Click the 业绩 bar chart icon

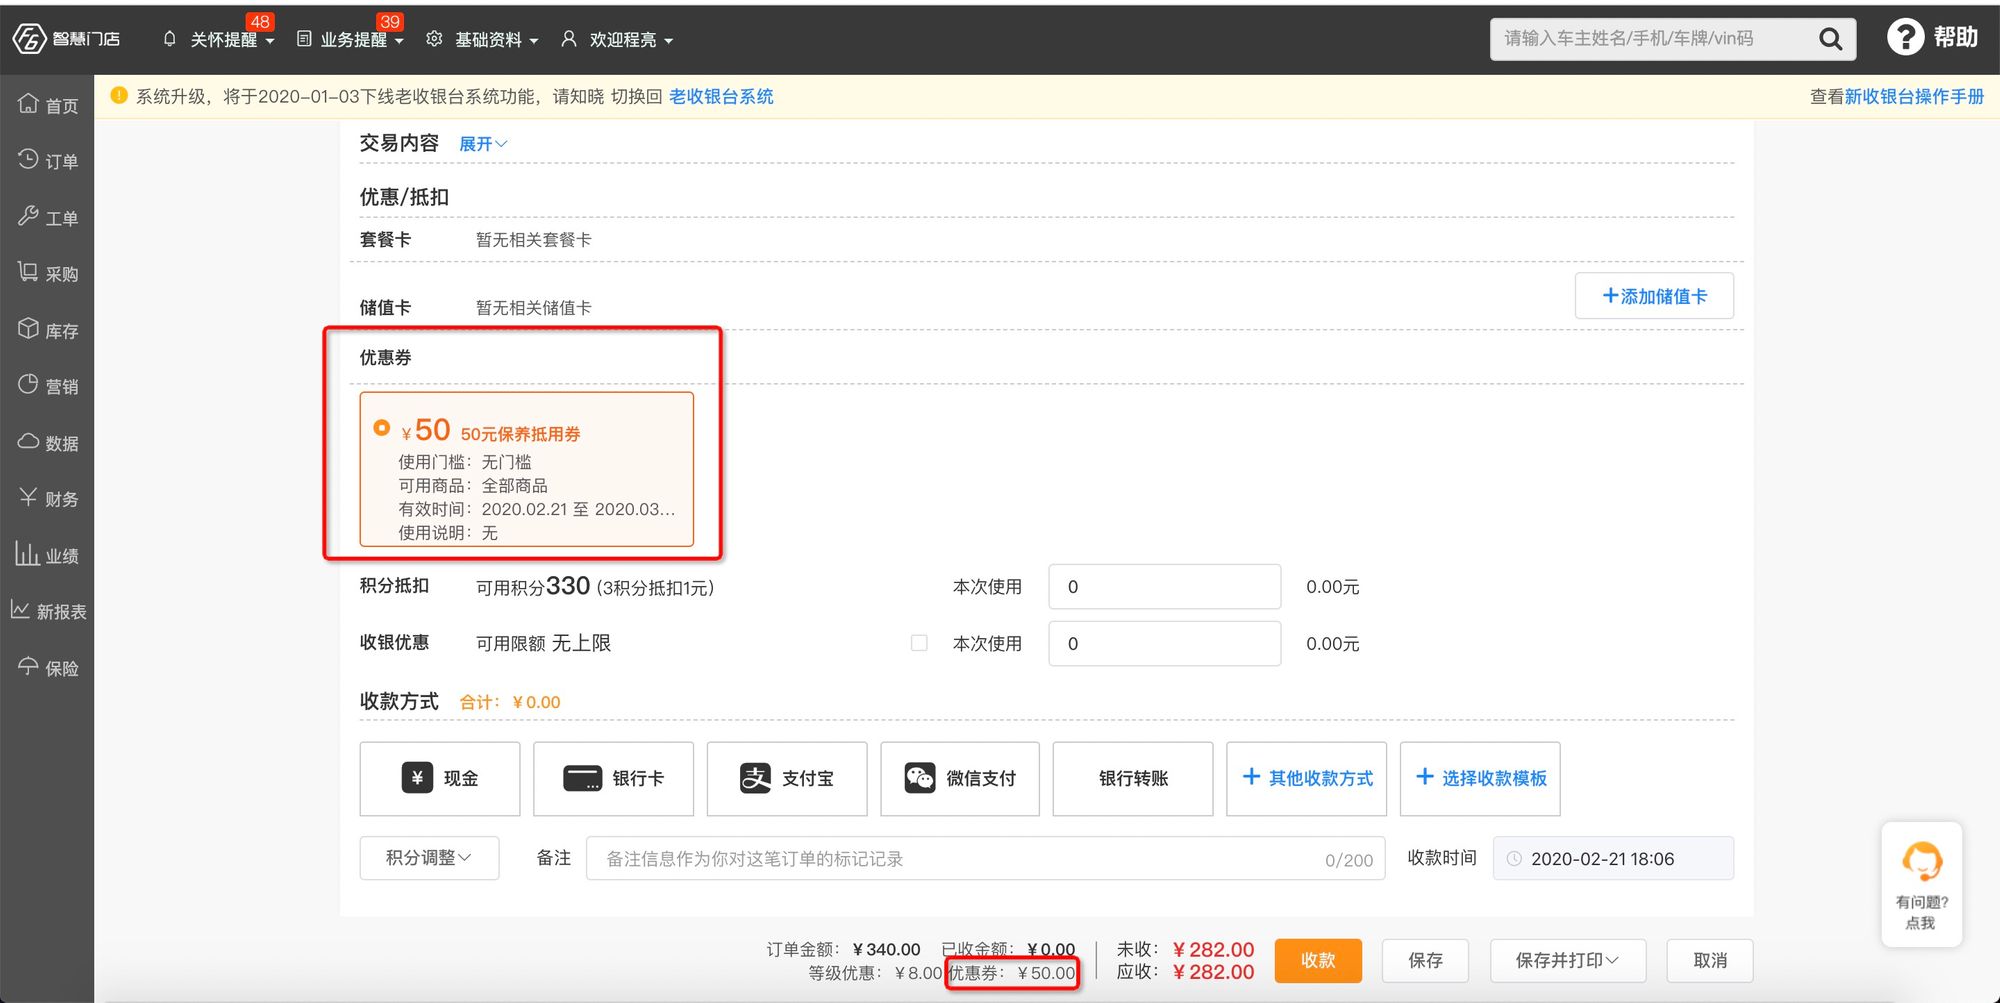pyautogui.click(x=28, y=553)
